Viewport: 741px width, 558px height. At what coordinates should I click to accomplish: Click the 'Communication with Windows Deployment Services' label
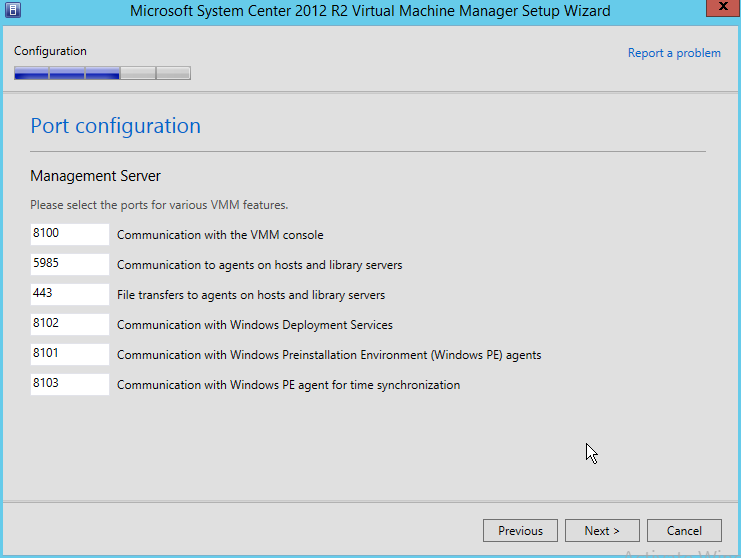pyautogui.click(x=254, y=325)
